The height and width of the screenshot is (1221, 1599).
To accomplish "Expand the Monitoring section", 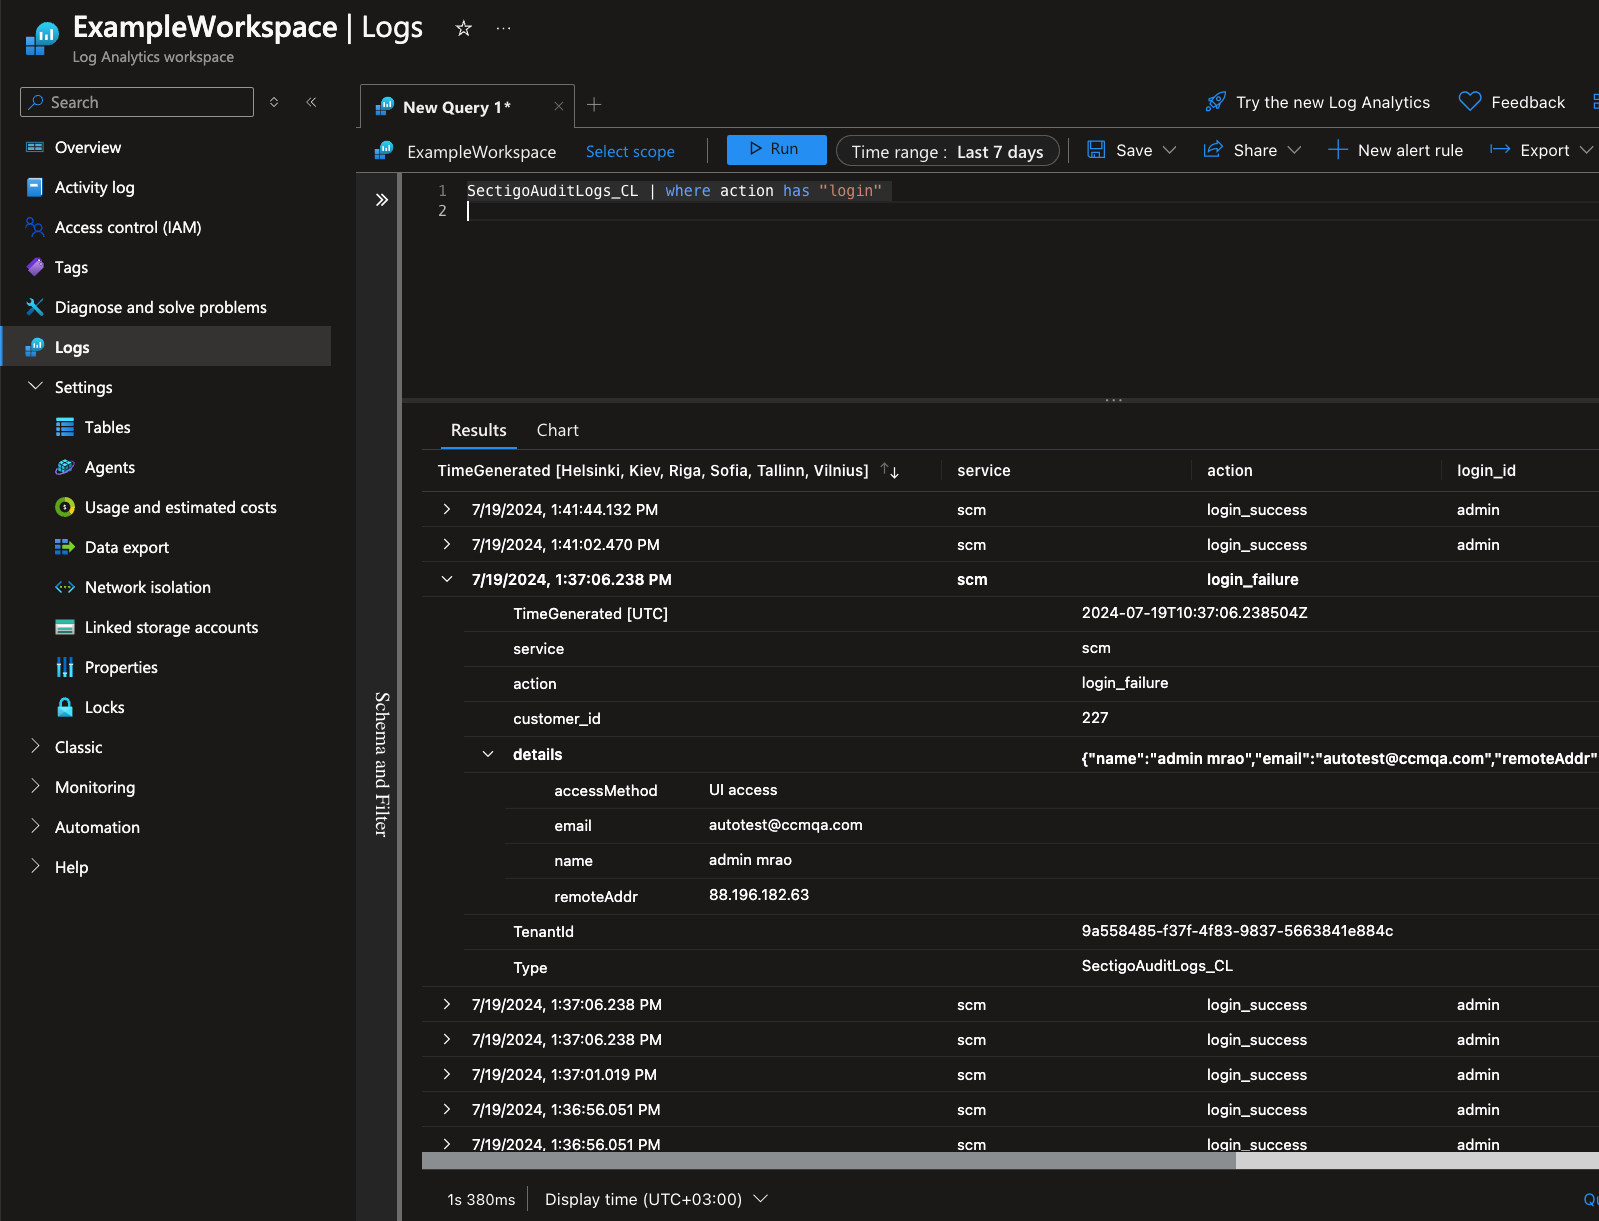I will pyautogui.click(x=35, y=786).
